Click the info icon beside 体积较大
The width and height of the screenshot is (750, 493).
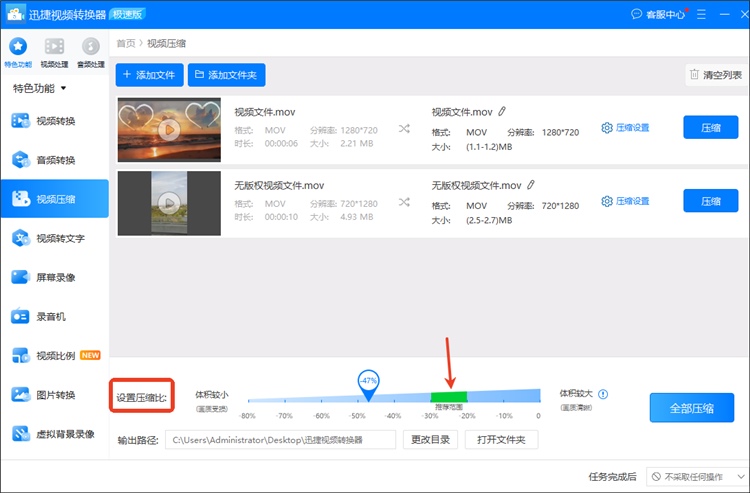click(x=603, y=394)
